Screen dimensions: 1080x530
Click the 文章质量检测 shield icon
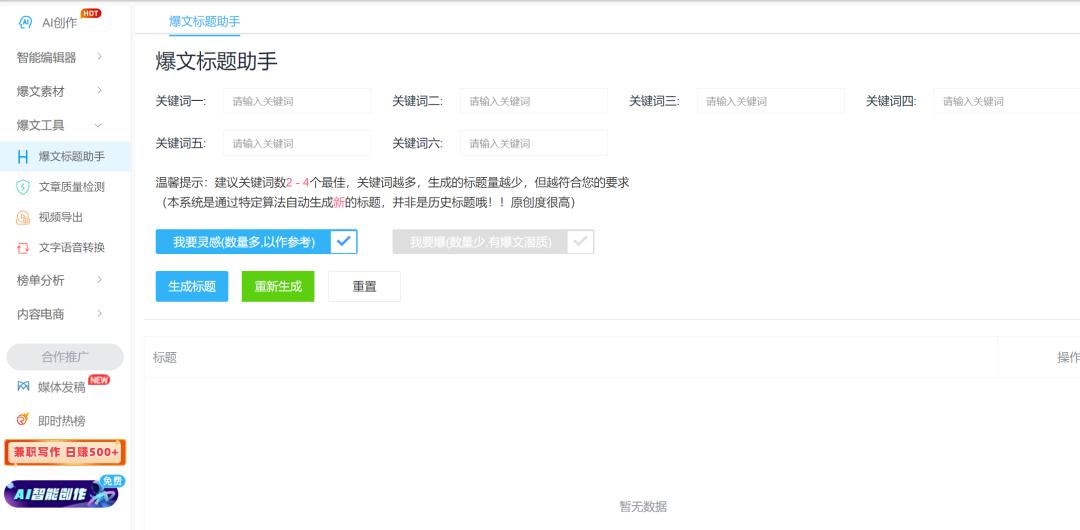(23, 187)
